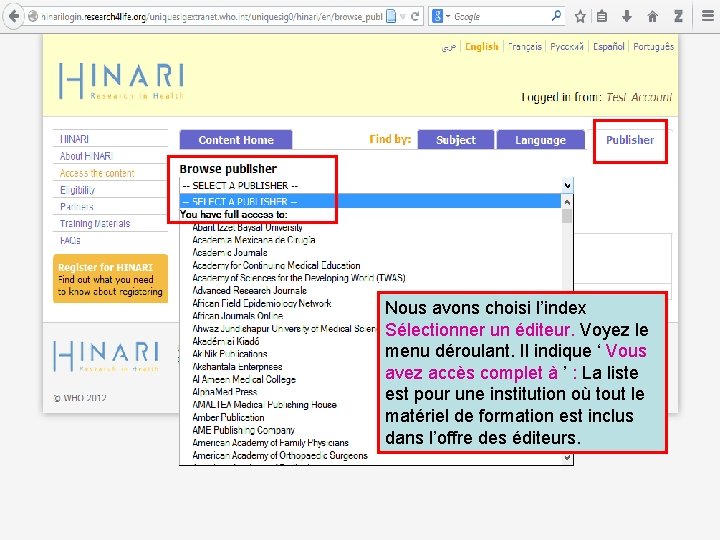Select Amber Publication
720x540 pixels.
tap(228, 417)
